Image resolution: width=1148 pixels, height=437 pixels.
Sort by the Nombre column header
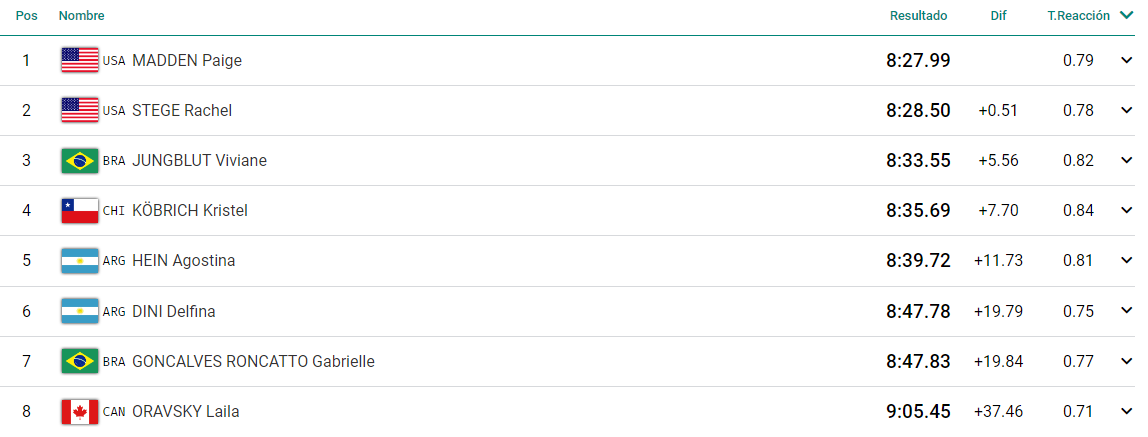click(81, 15)
